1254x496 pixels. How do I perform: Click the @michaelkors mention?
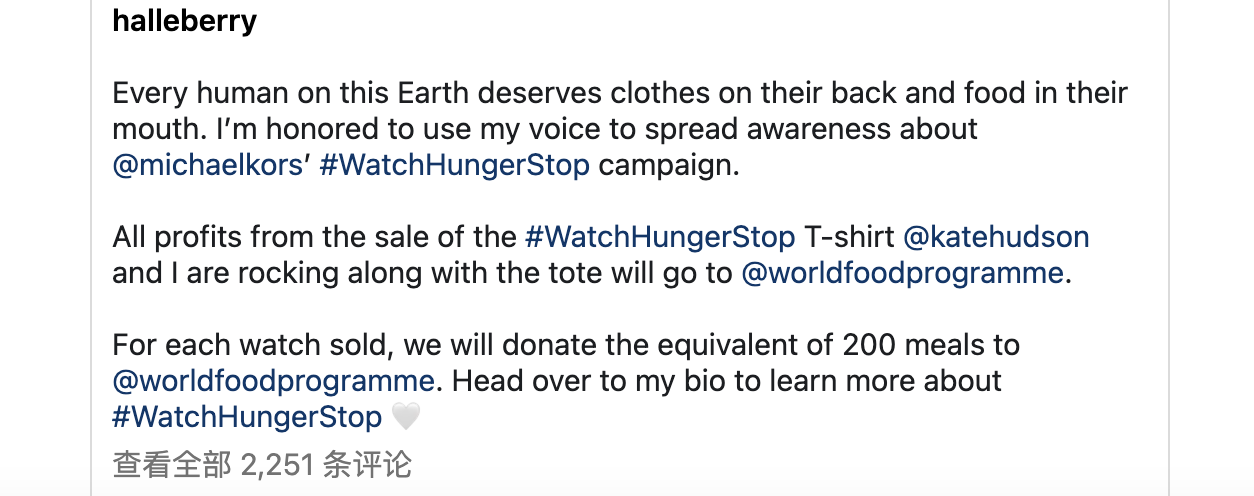click(x=208, y=165)
